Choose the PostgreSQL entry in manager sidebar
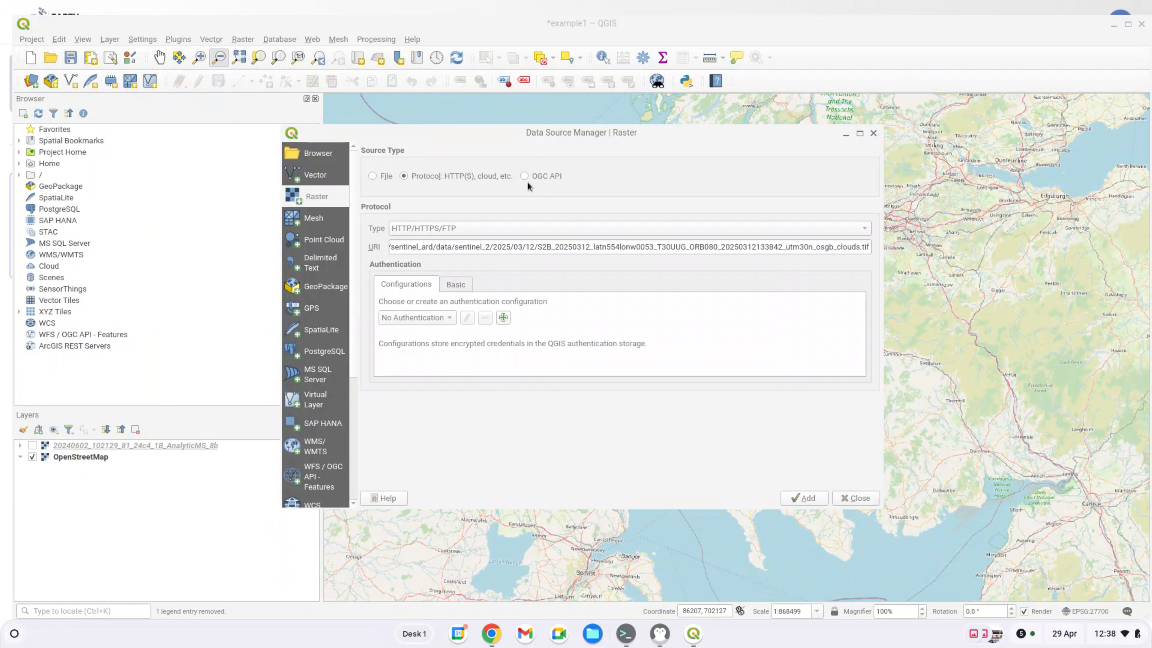Viewport: 1152px width, 648px height. pyautogui.click(x=316, y=351)
